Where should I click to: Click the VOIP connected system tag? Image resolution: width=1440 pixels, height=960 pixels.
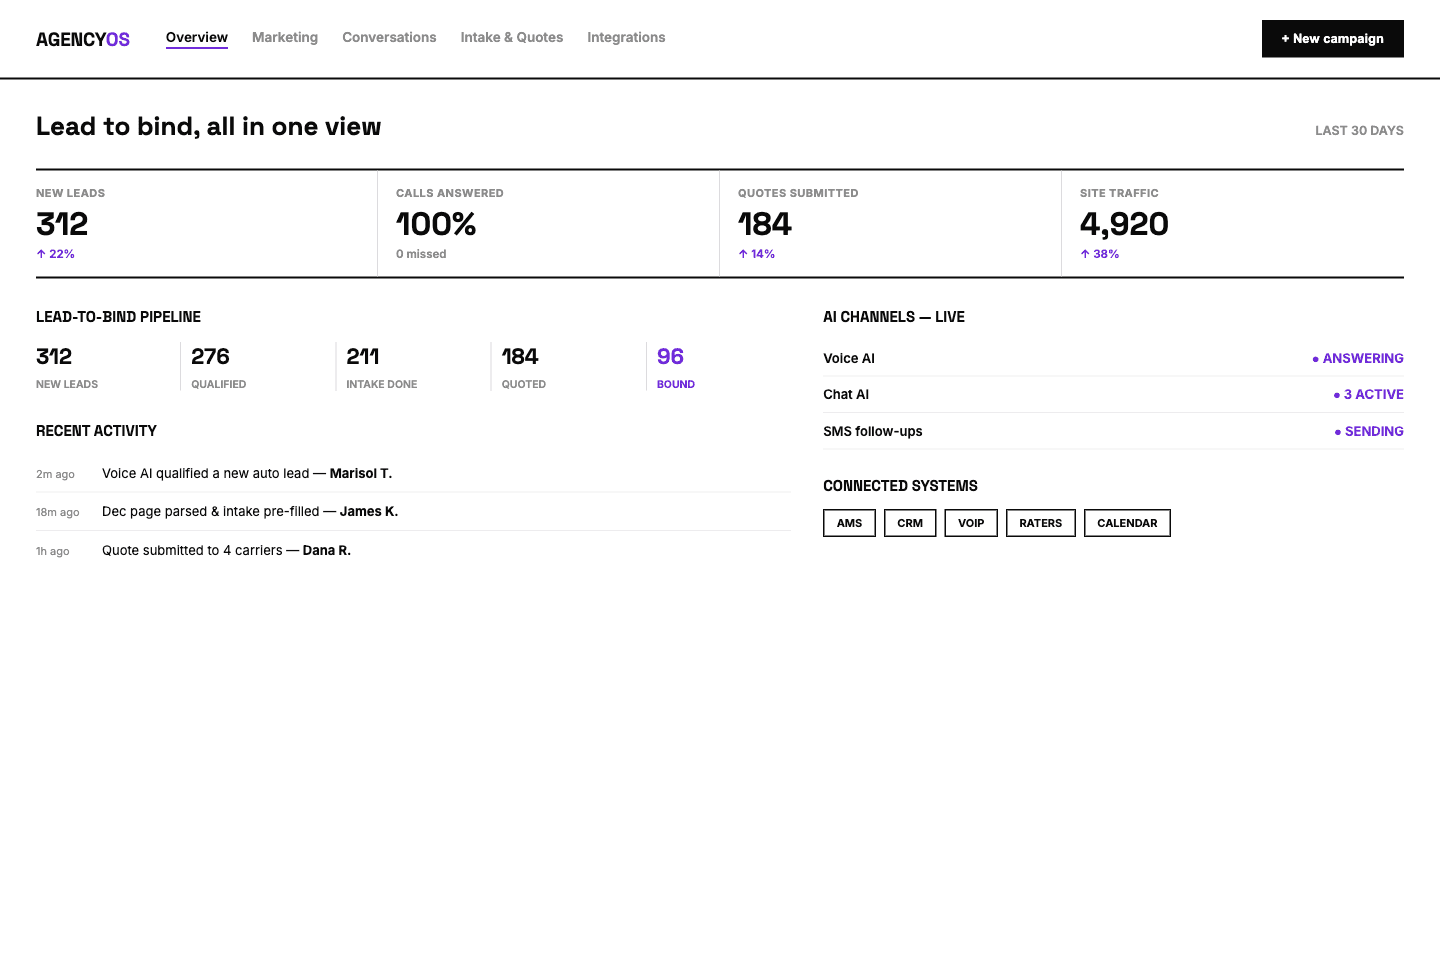tap(971, 523)
